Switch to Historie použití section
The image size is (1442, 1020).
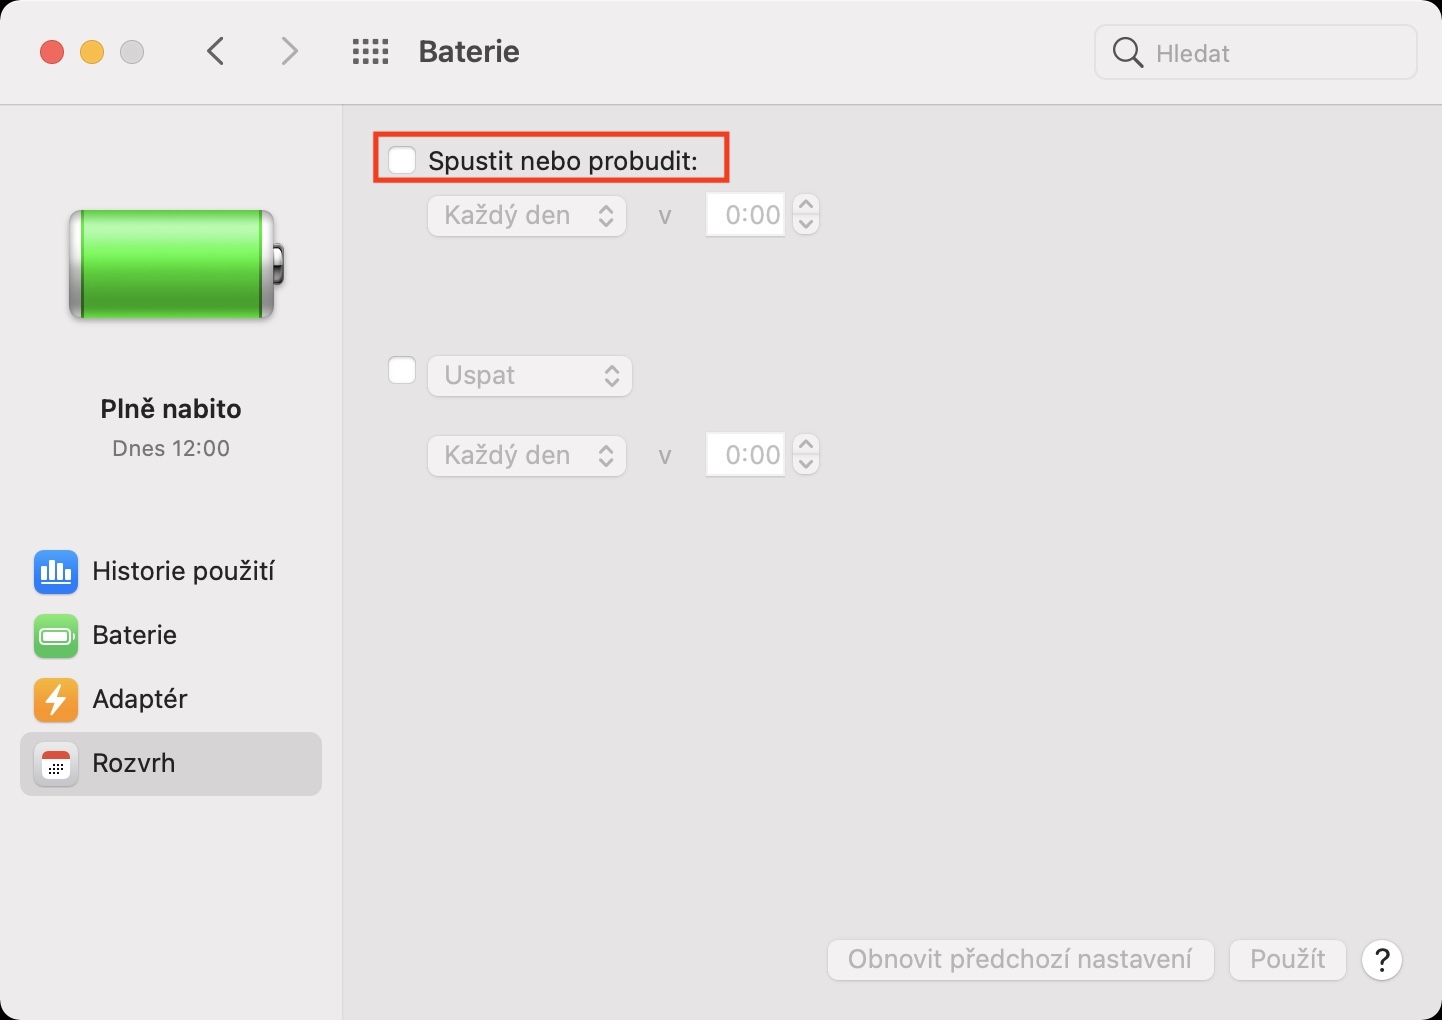point(183,571)
